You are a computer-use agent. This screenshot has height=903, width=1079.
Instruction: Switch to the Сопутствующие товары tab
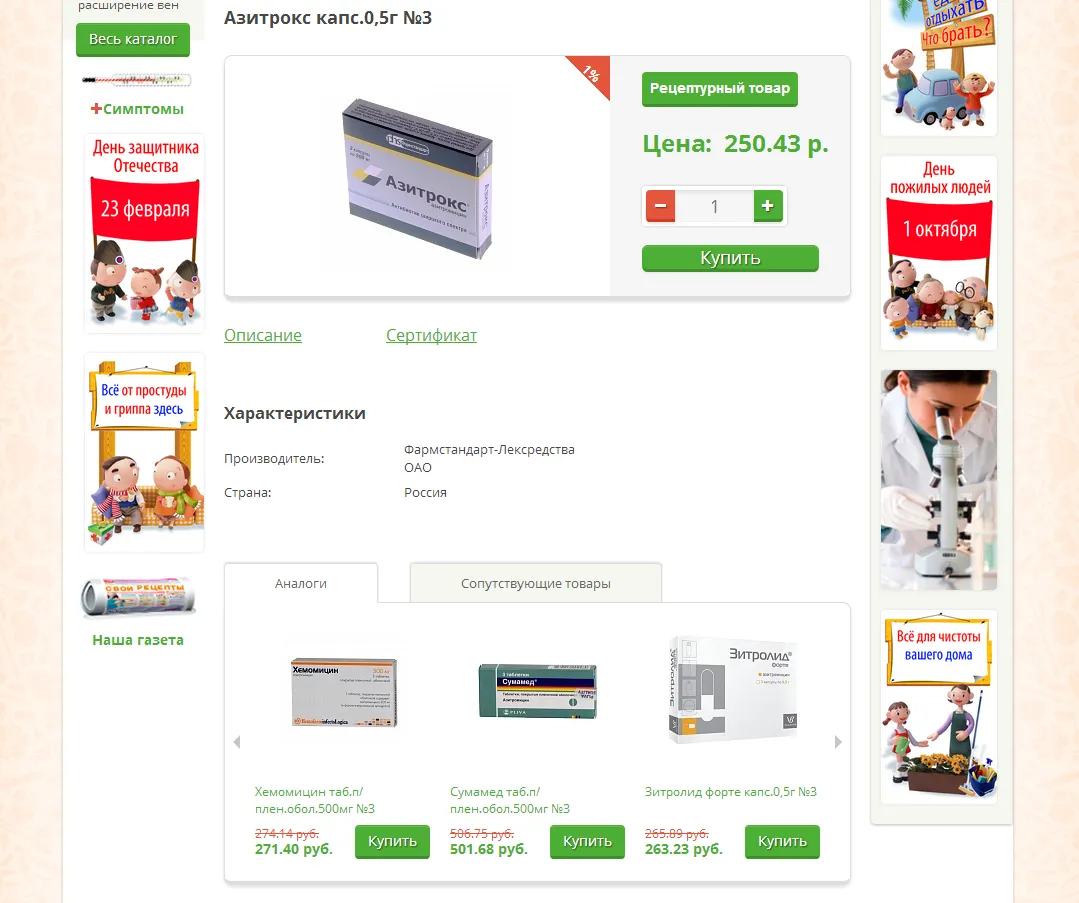click(x=535, y=584)
